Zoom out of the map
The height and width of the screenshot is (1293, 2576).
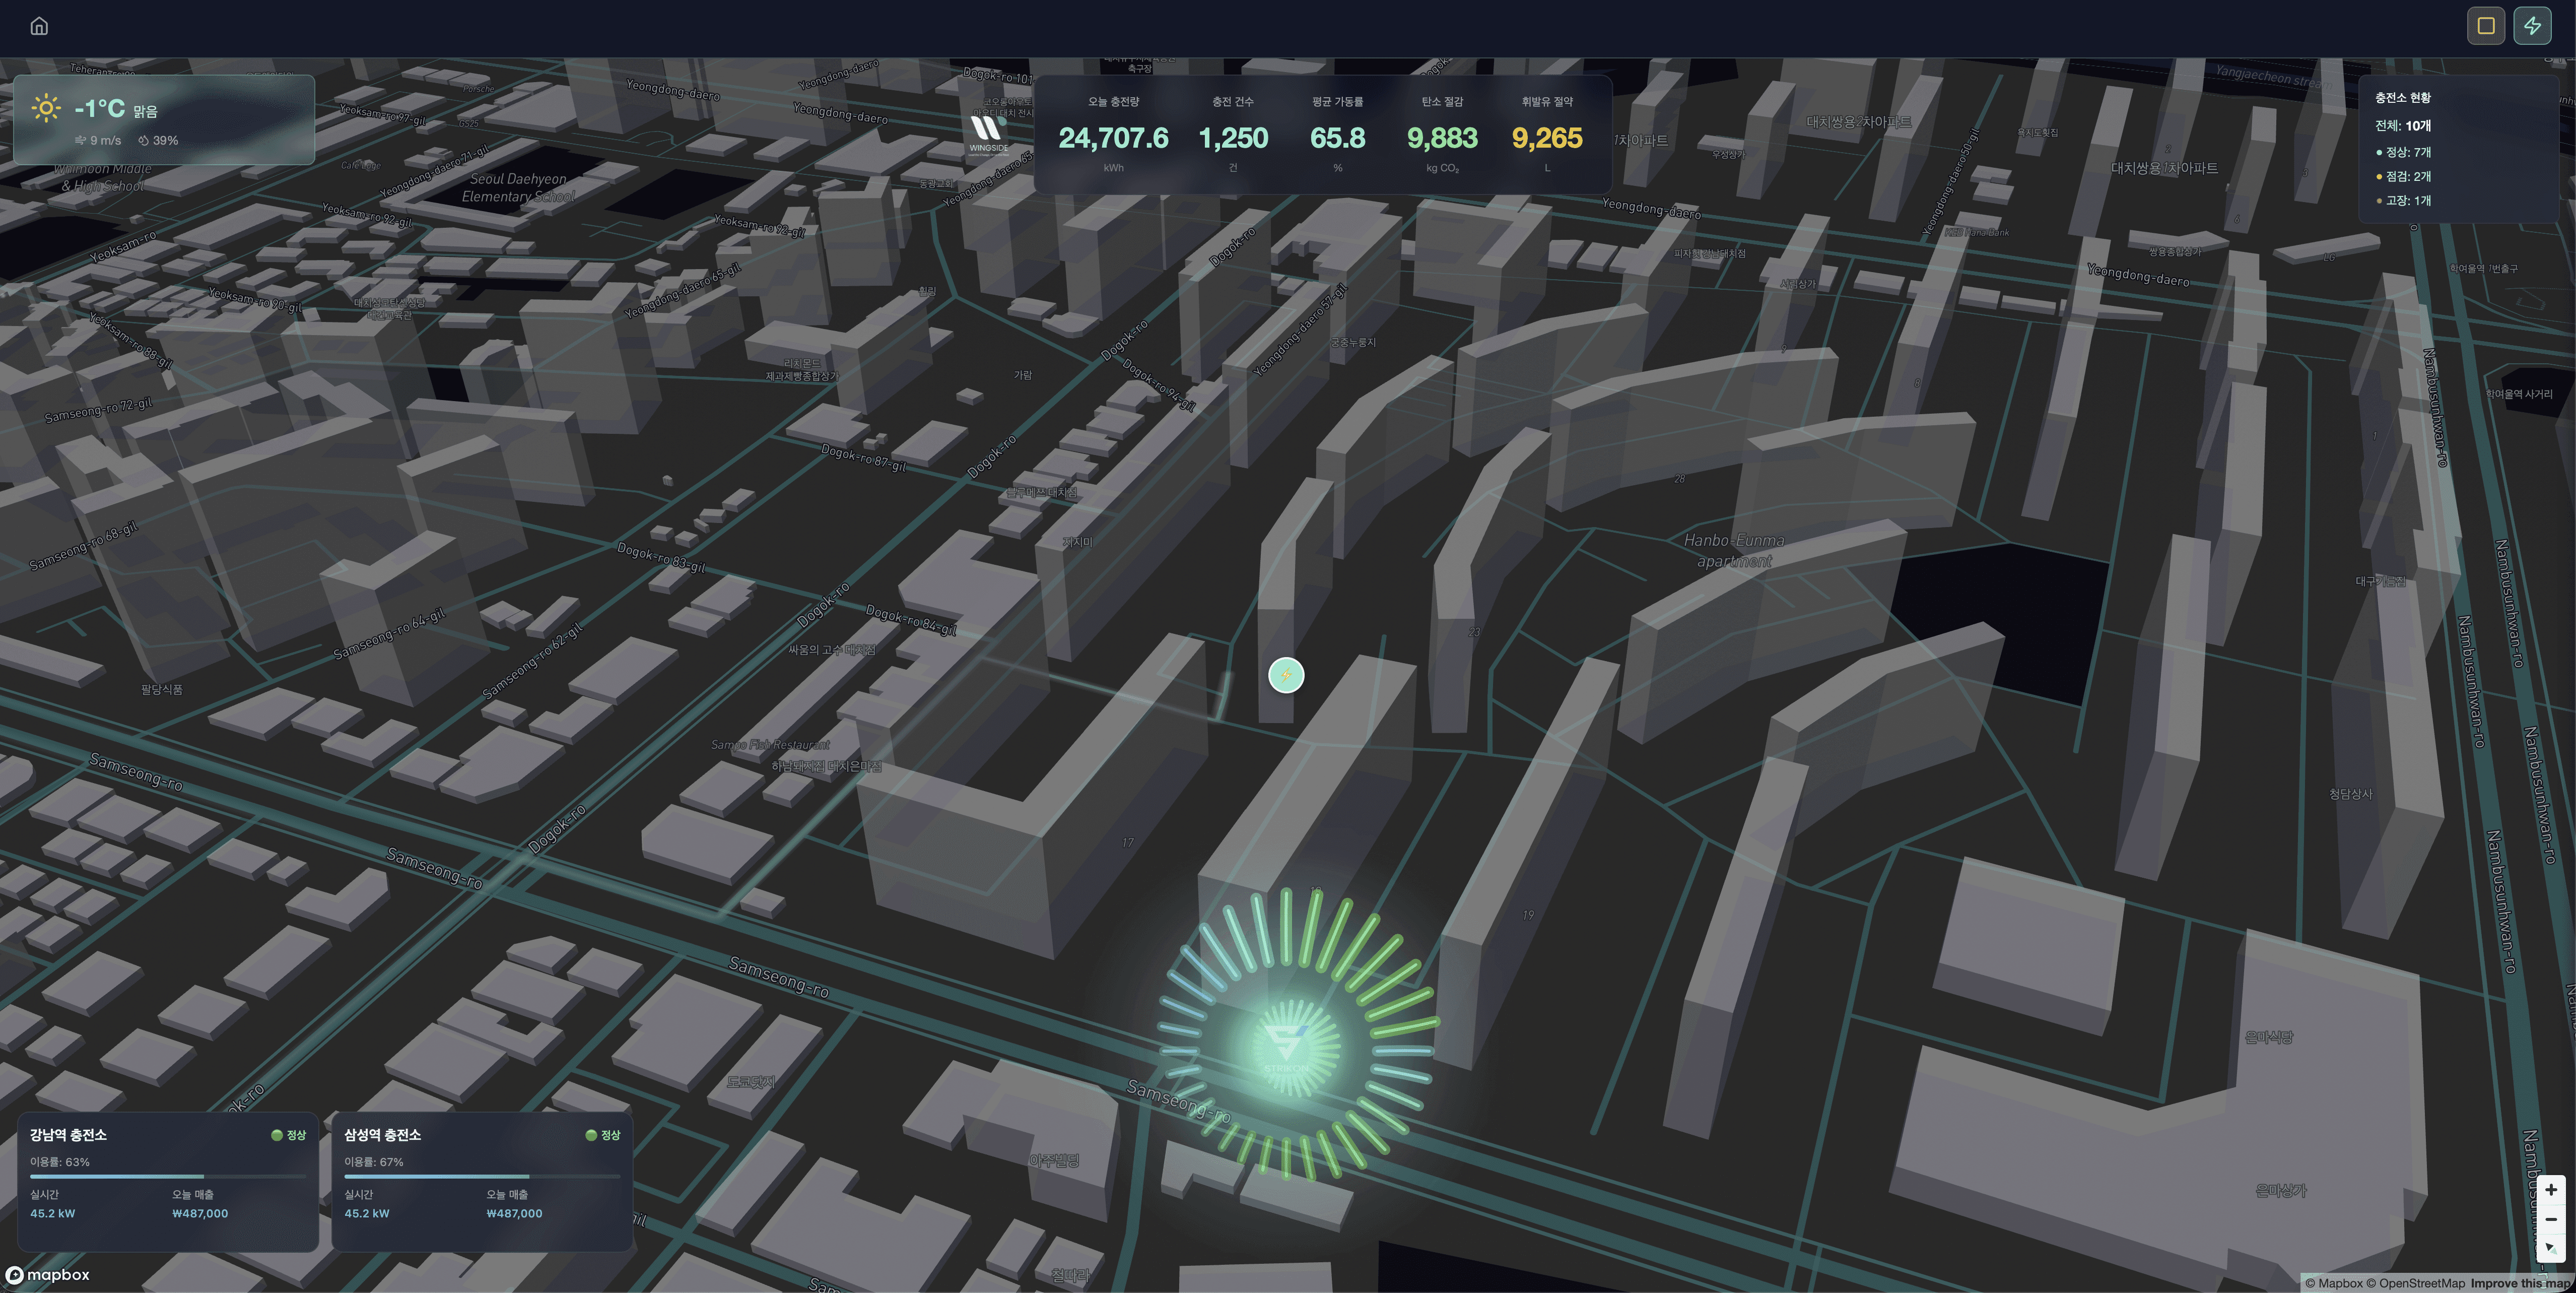click(x=2551, y=1219)
